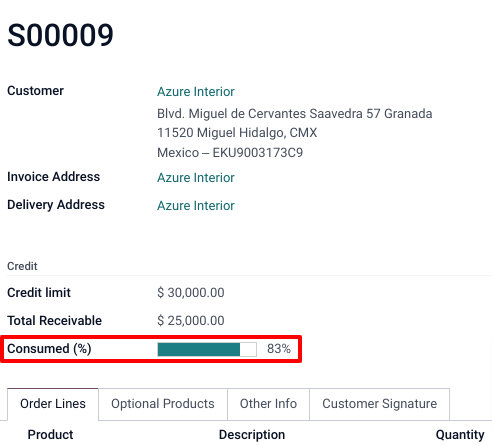Switch to the Order Lines tab
Screen dimensions: 492x446
click(x=53, y=404)
